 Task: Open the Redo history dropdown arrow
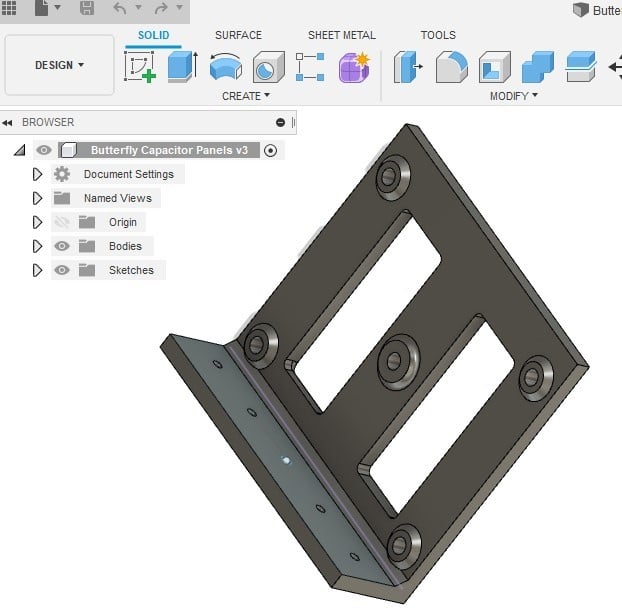pyautogui.click(x=179, y=7)
